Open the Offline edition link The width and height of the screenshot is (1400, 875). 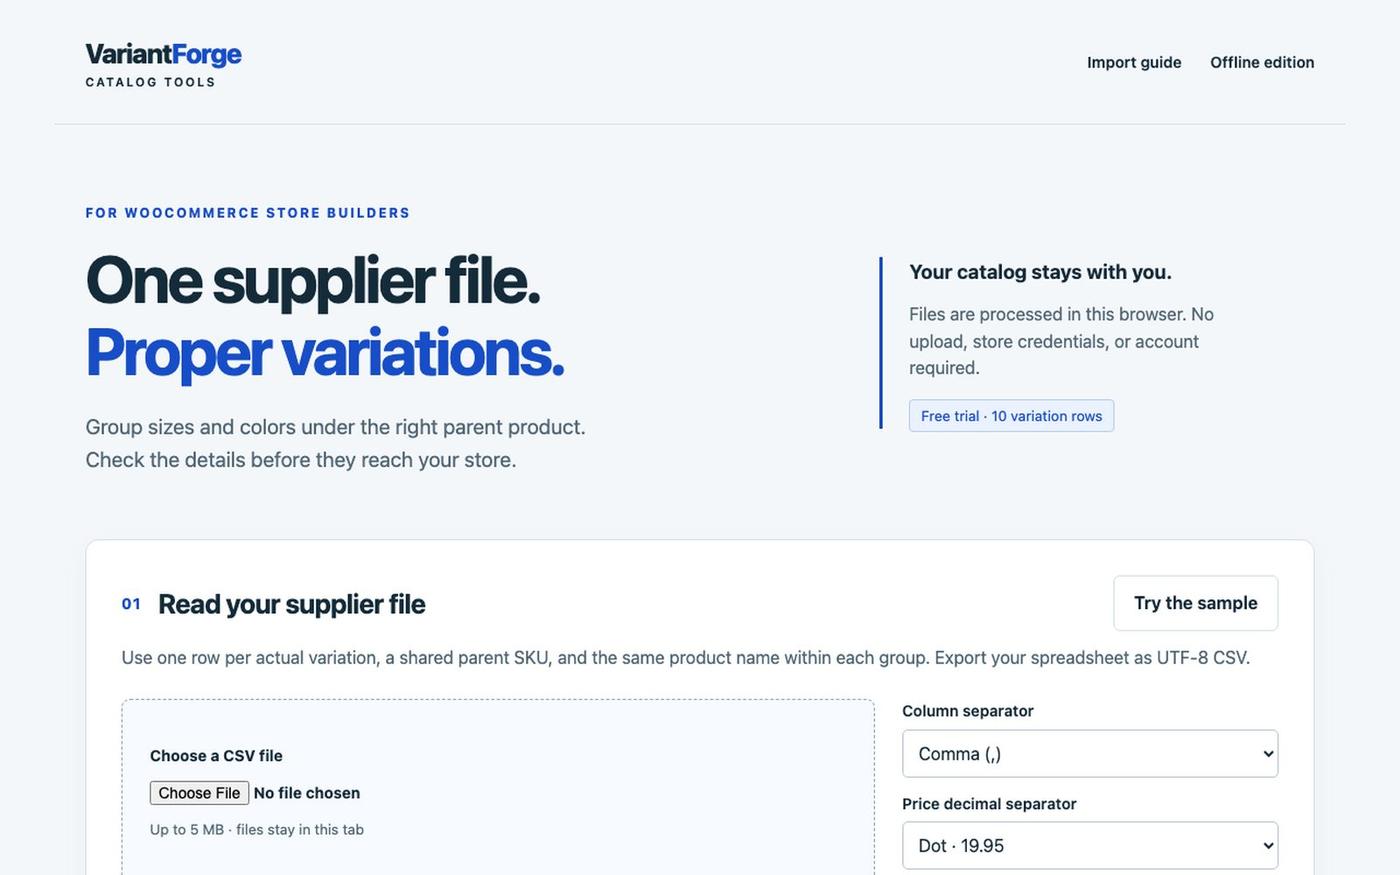coord(1262,62)
